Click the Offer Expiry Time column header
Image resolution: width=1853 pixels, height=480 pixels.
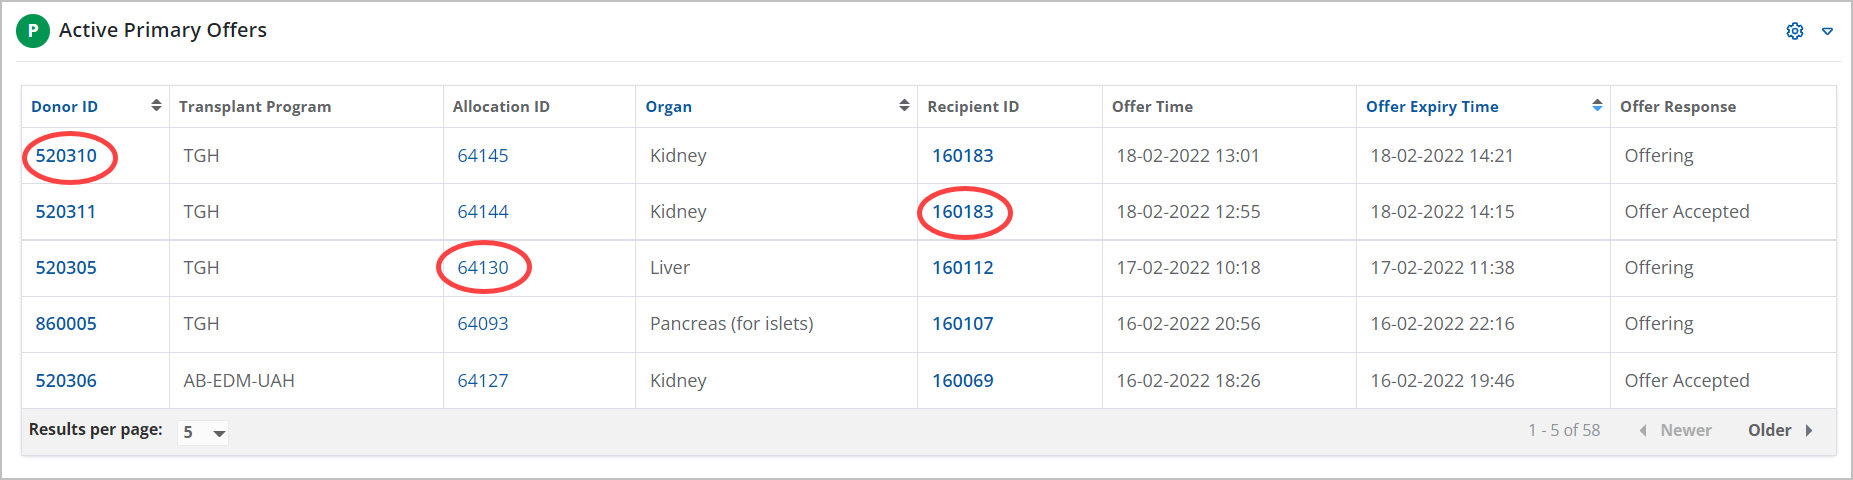(1432, 107)
